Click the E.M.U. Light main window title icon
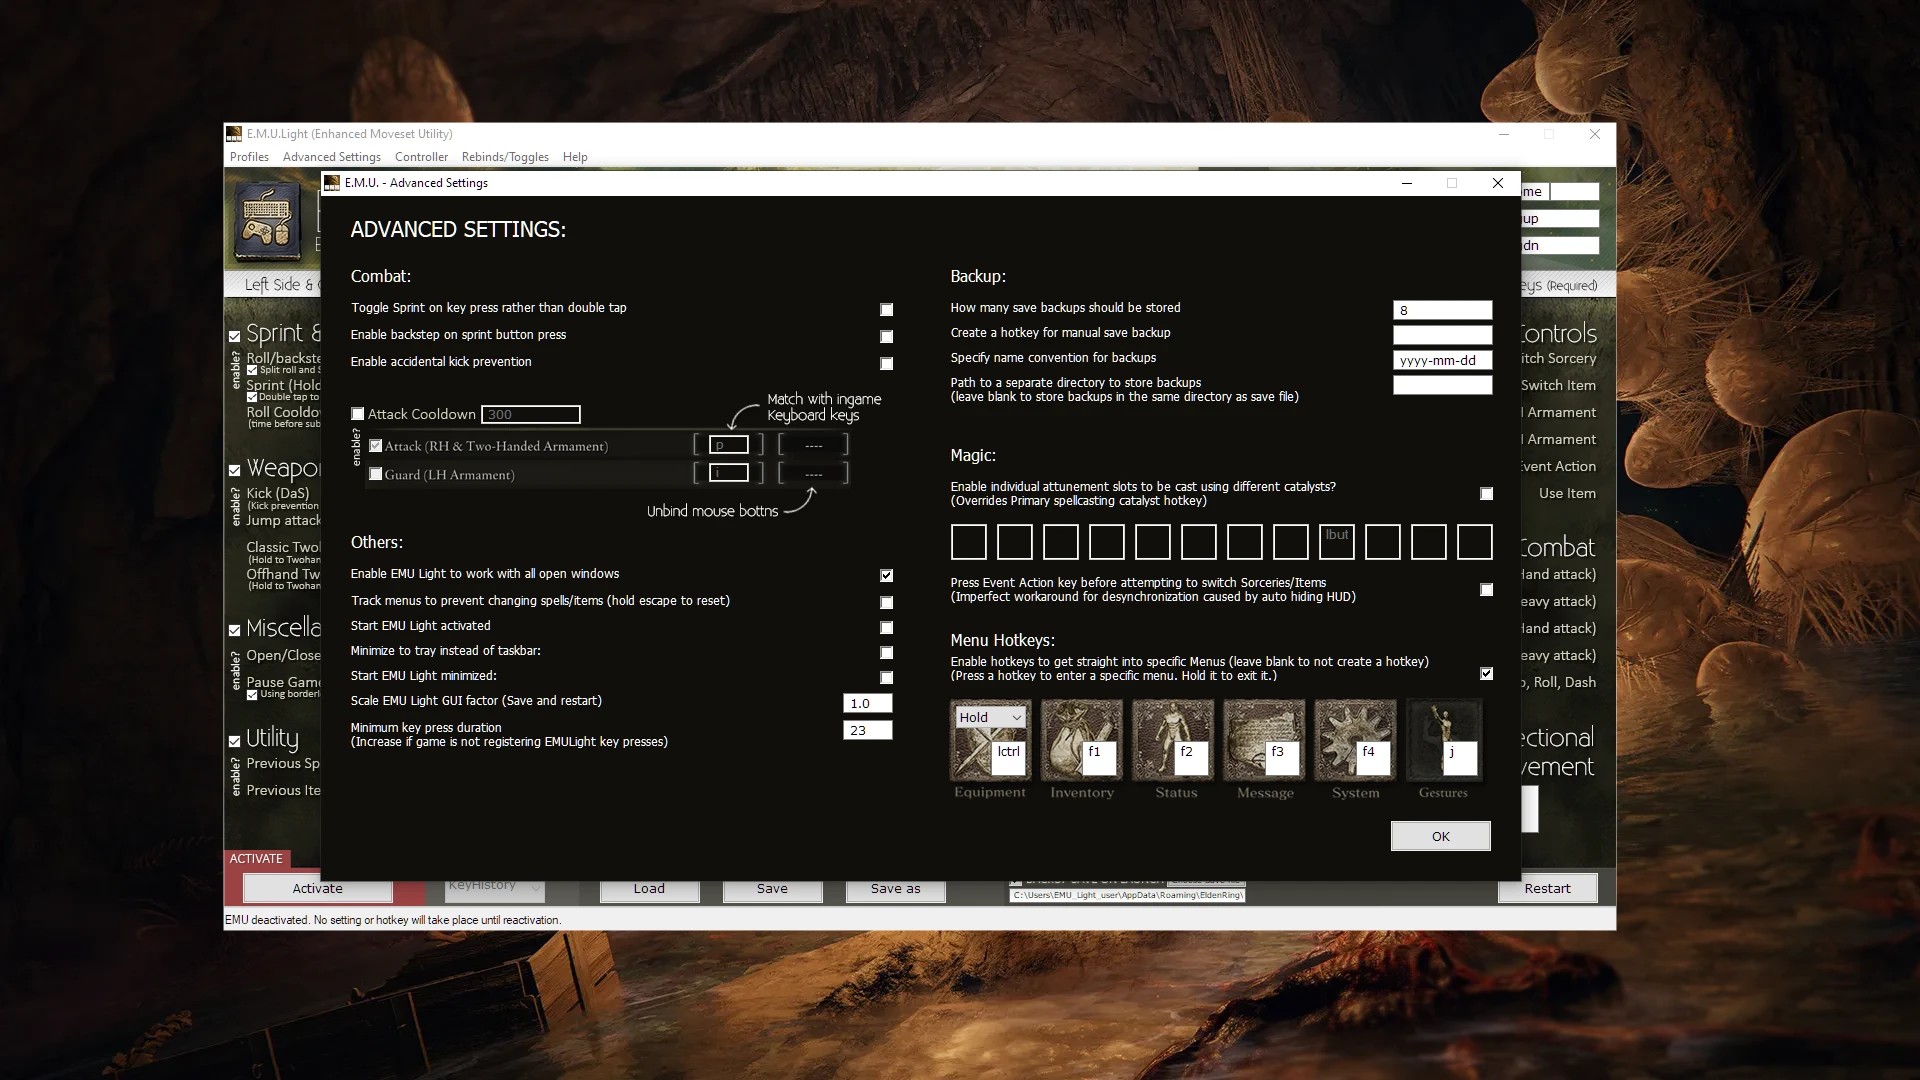This screenshot has width=1920, height=1080. (x=234, y=134)
